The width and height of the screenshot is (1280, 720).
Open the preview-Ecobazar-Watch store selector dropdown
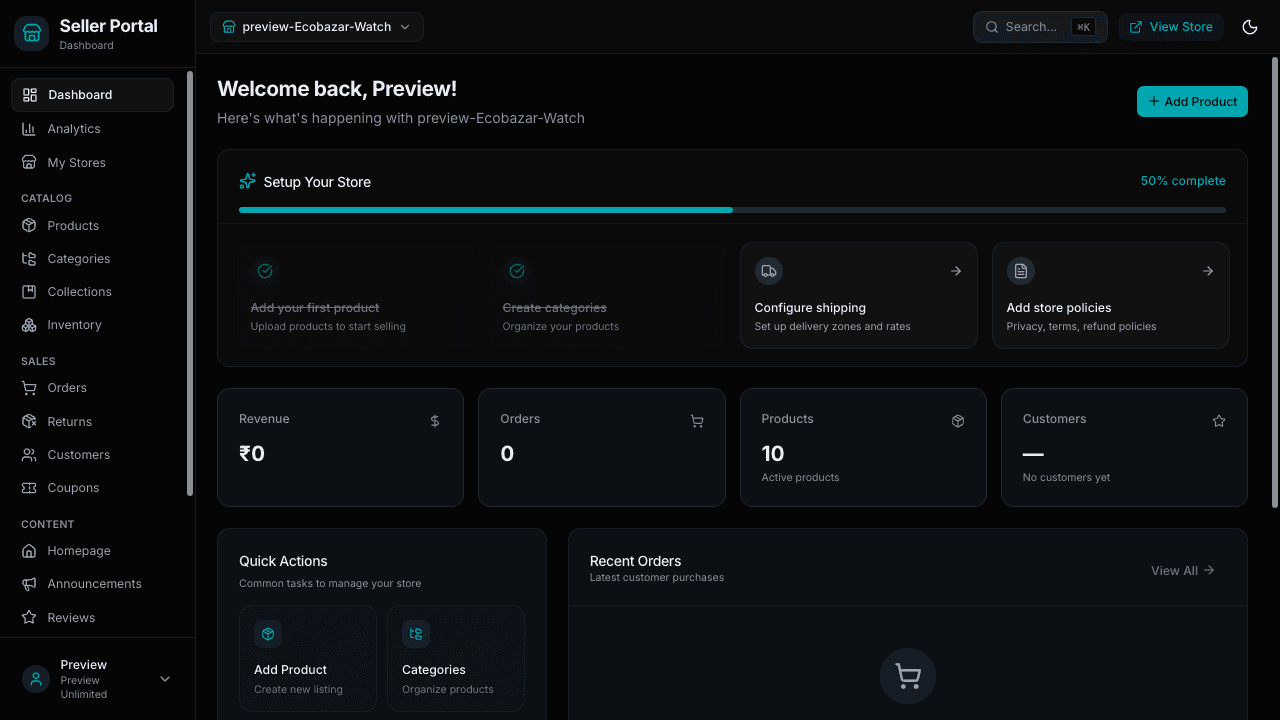pos(317,27)
